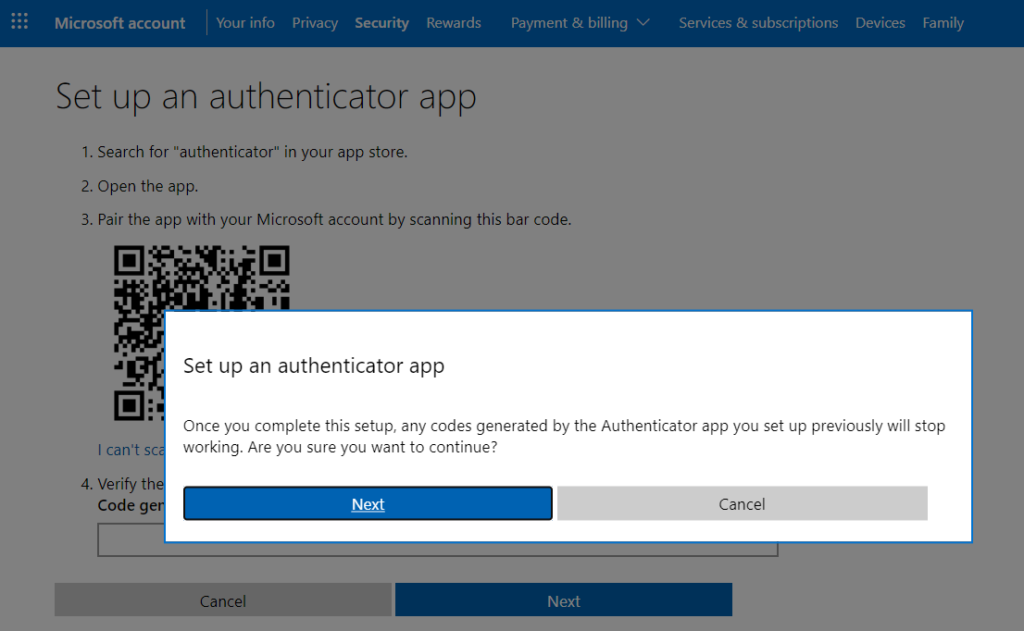Viewport: 1024px width, 631px height.
Task: Open the Privacy tab
Action: [315, 22]
